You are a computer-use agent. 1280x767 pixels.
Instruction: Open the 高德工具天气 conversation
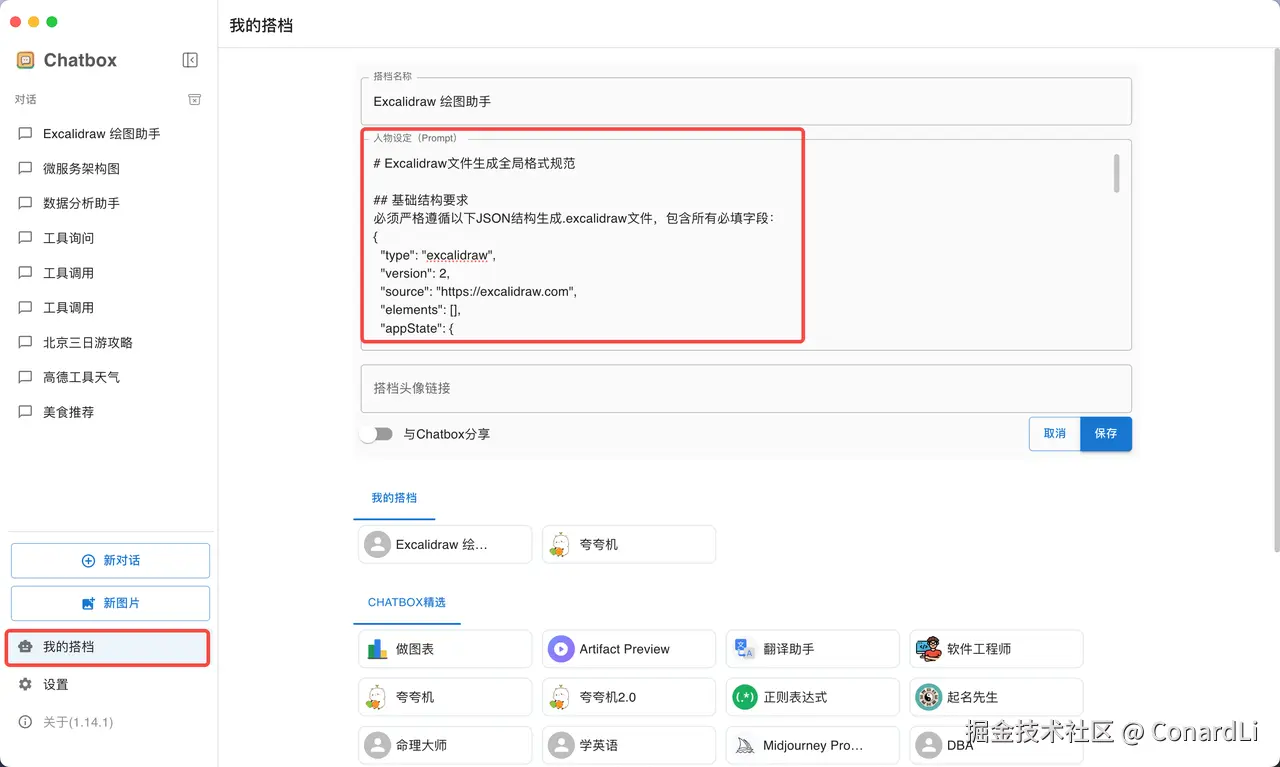108,378
